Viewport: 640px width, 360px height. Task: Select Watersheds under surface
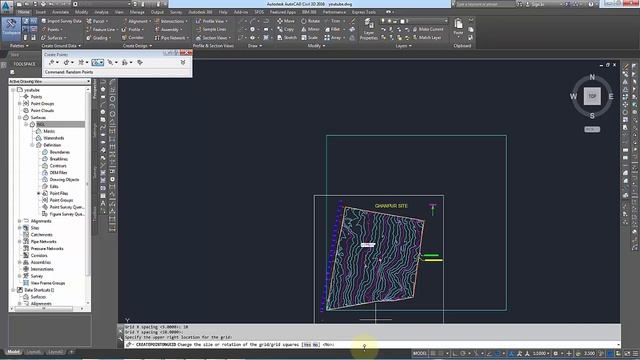click(x=53, y=138)
